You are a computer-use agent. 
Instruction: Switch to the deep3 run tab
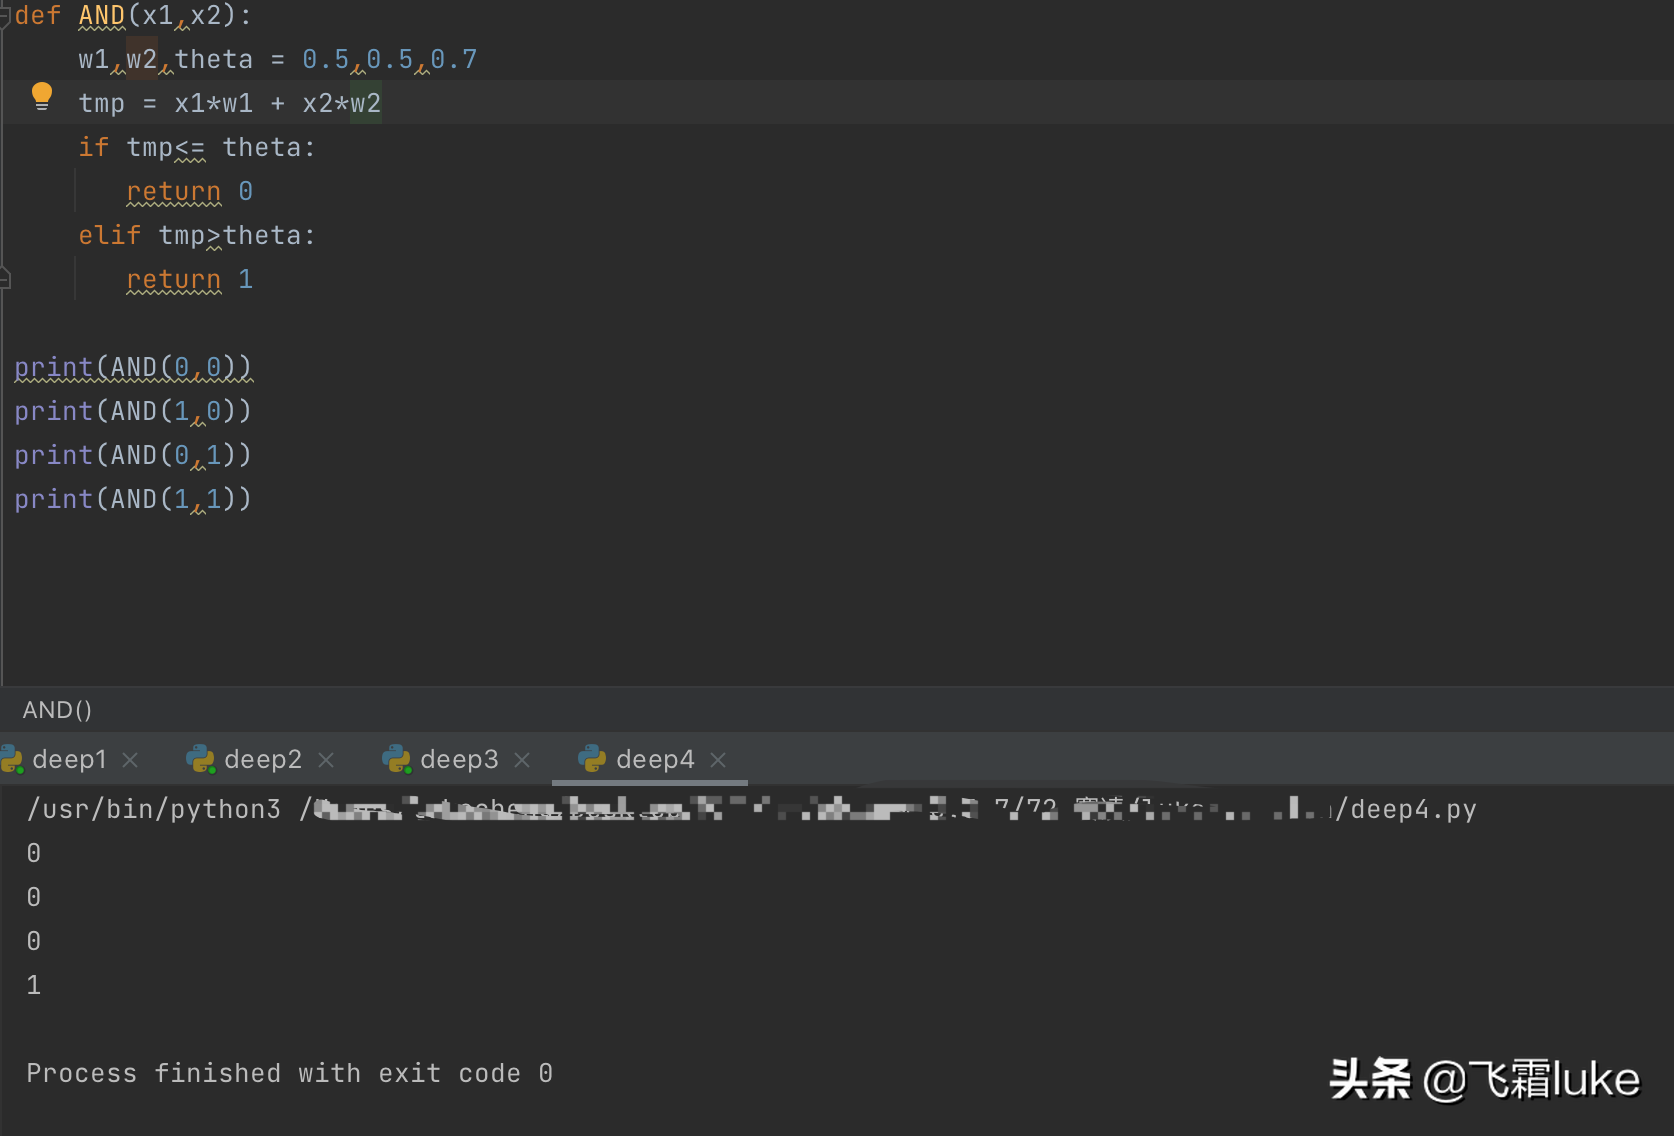[459, 760]
